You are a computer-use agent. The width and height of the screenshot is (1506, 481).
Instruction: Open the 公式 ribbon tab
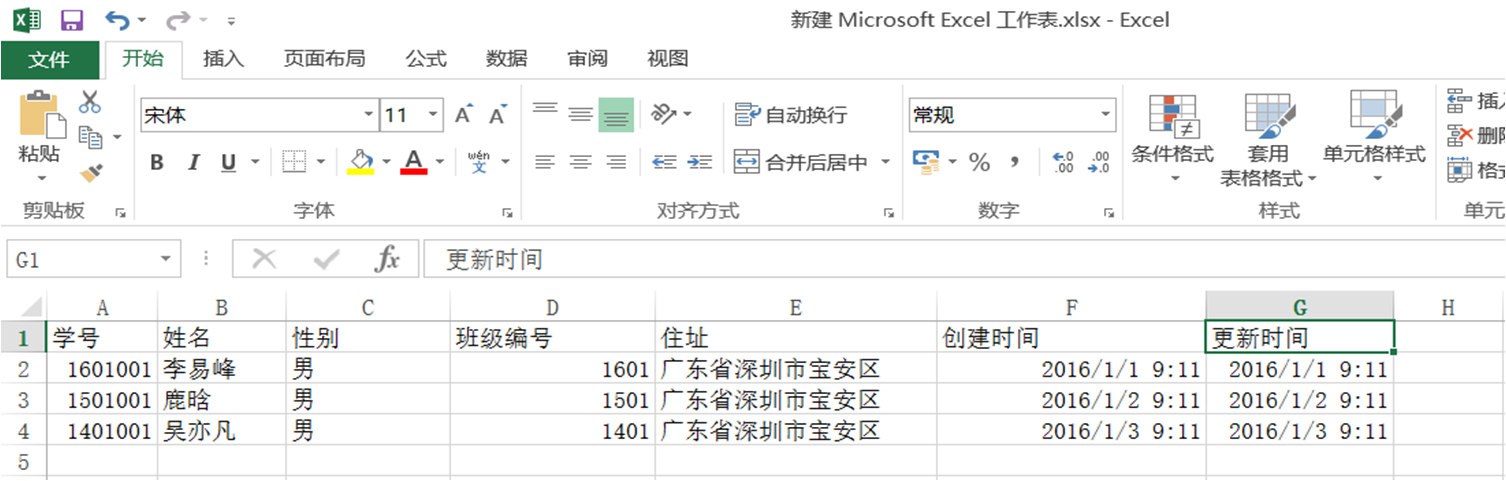coord(426,59)
